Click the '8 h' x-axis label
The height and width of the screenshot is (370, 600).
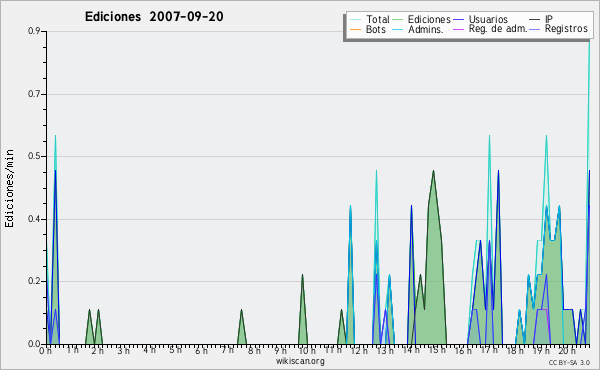[x=254, y=351]
